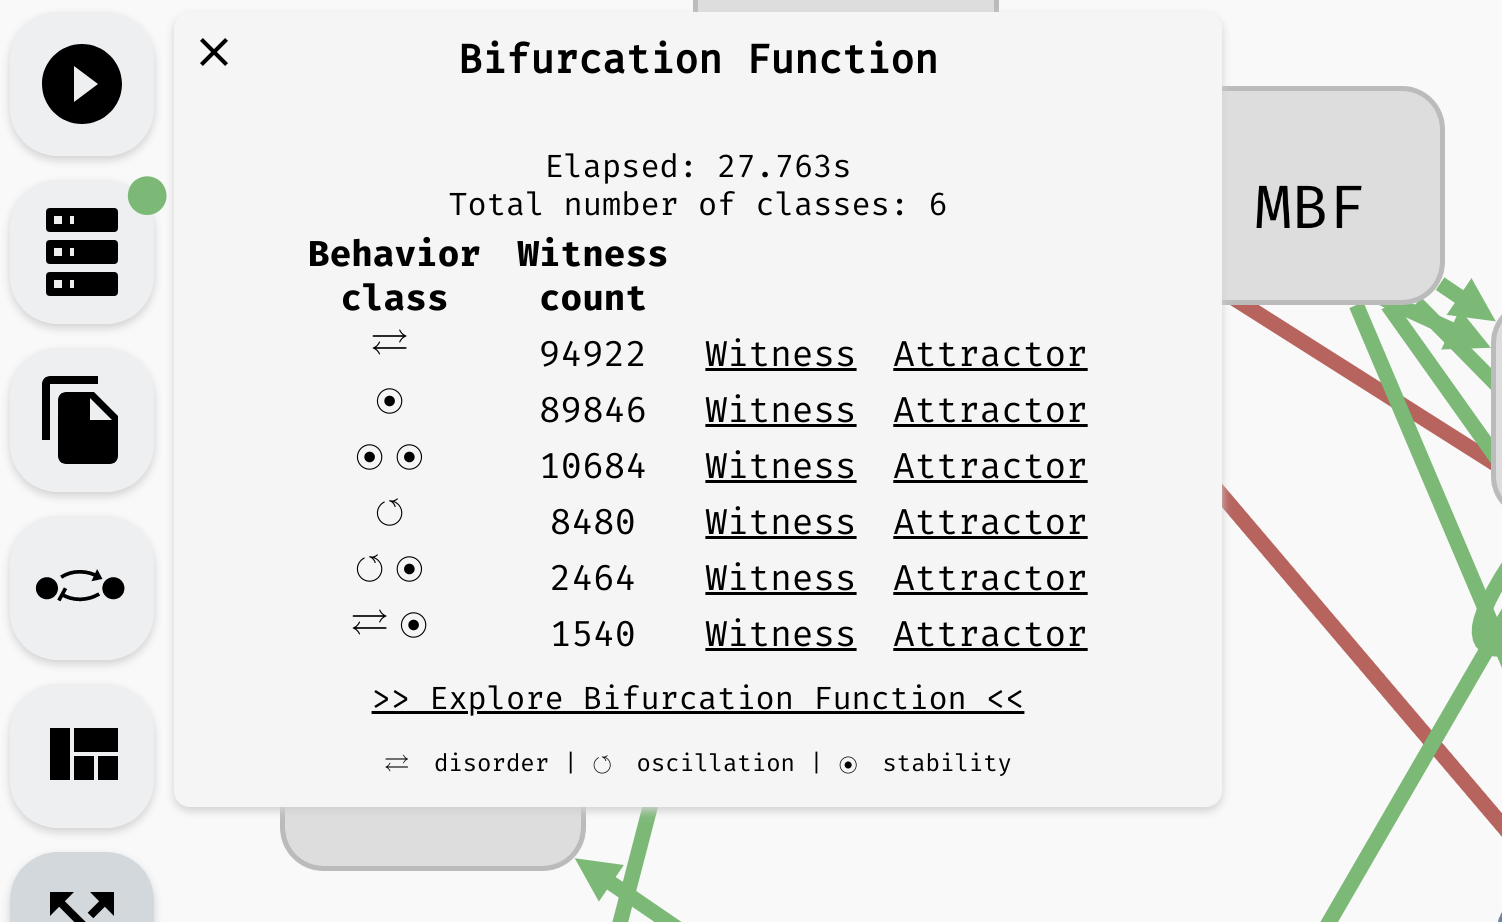The height and width of the screenshot is (922, 1502).
Task: Open Witness link for 2464 row
Action: click(x=780, y=578)
